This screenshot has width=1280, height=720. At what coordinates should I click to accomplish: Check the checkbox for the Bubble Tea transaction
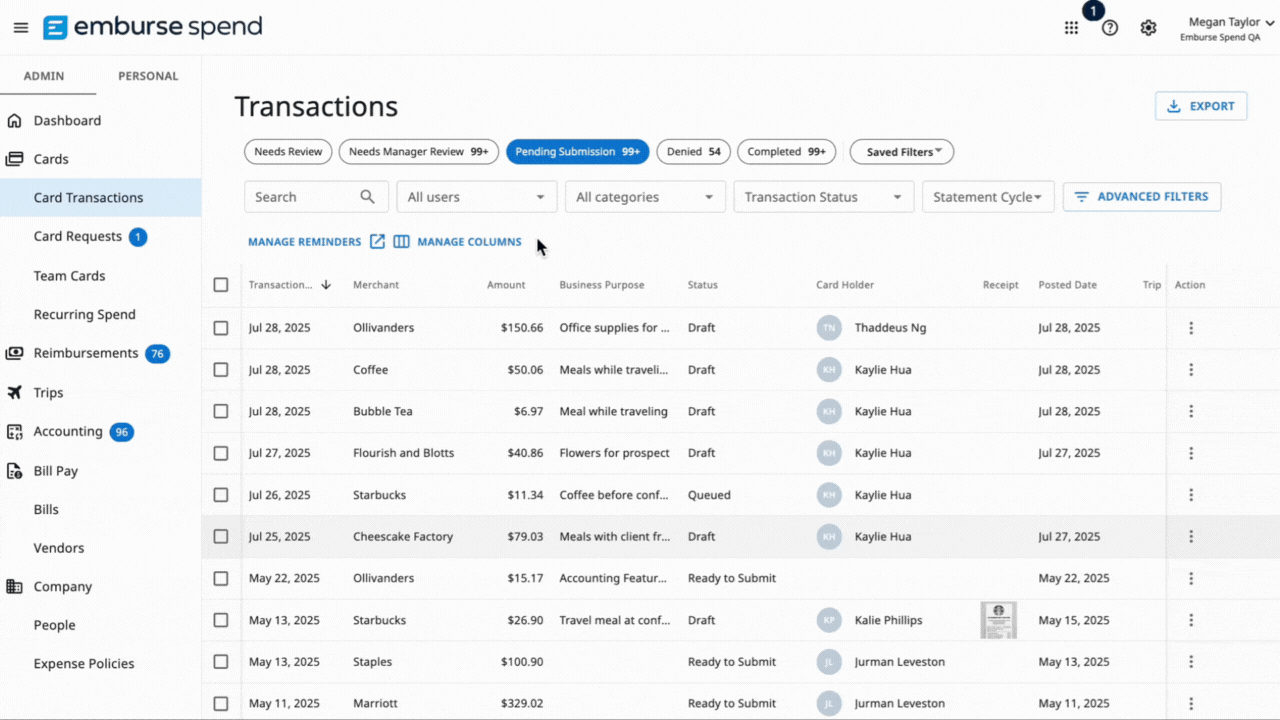221,411
